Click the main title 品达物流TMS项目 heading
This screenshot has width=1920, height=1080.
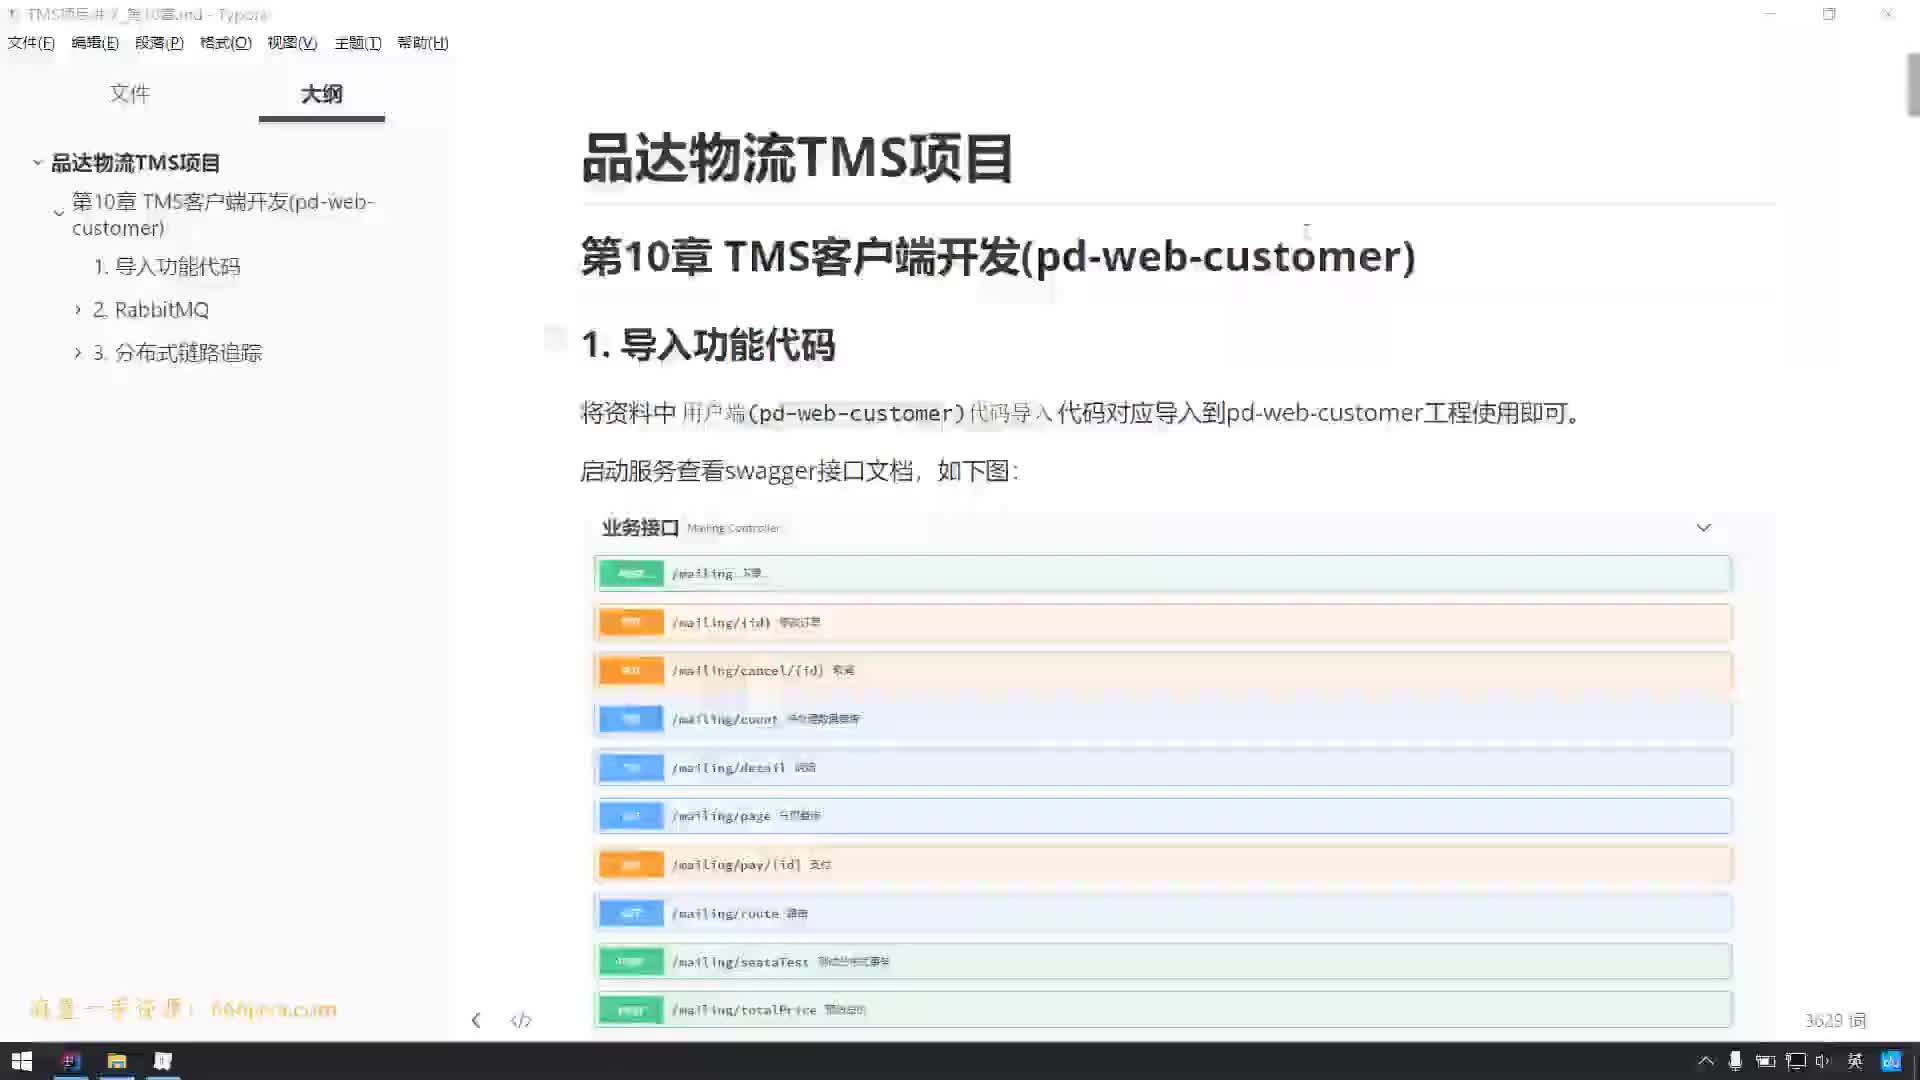798,159
